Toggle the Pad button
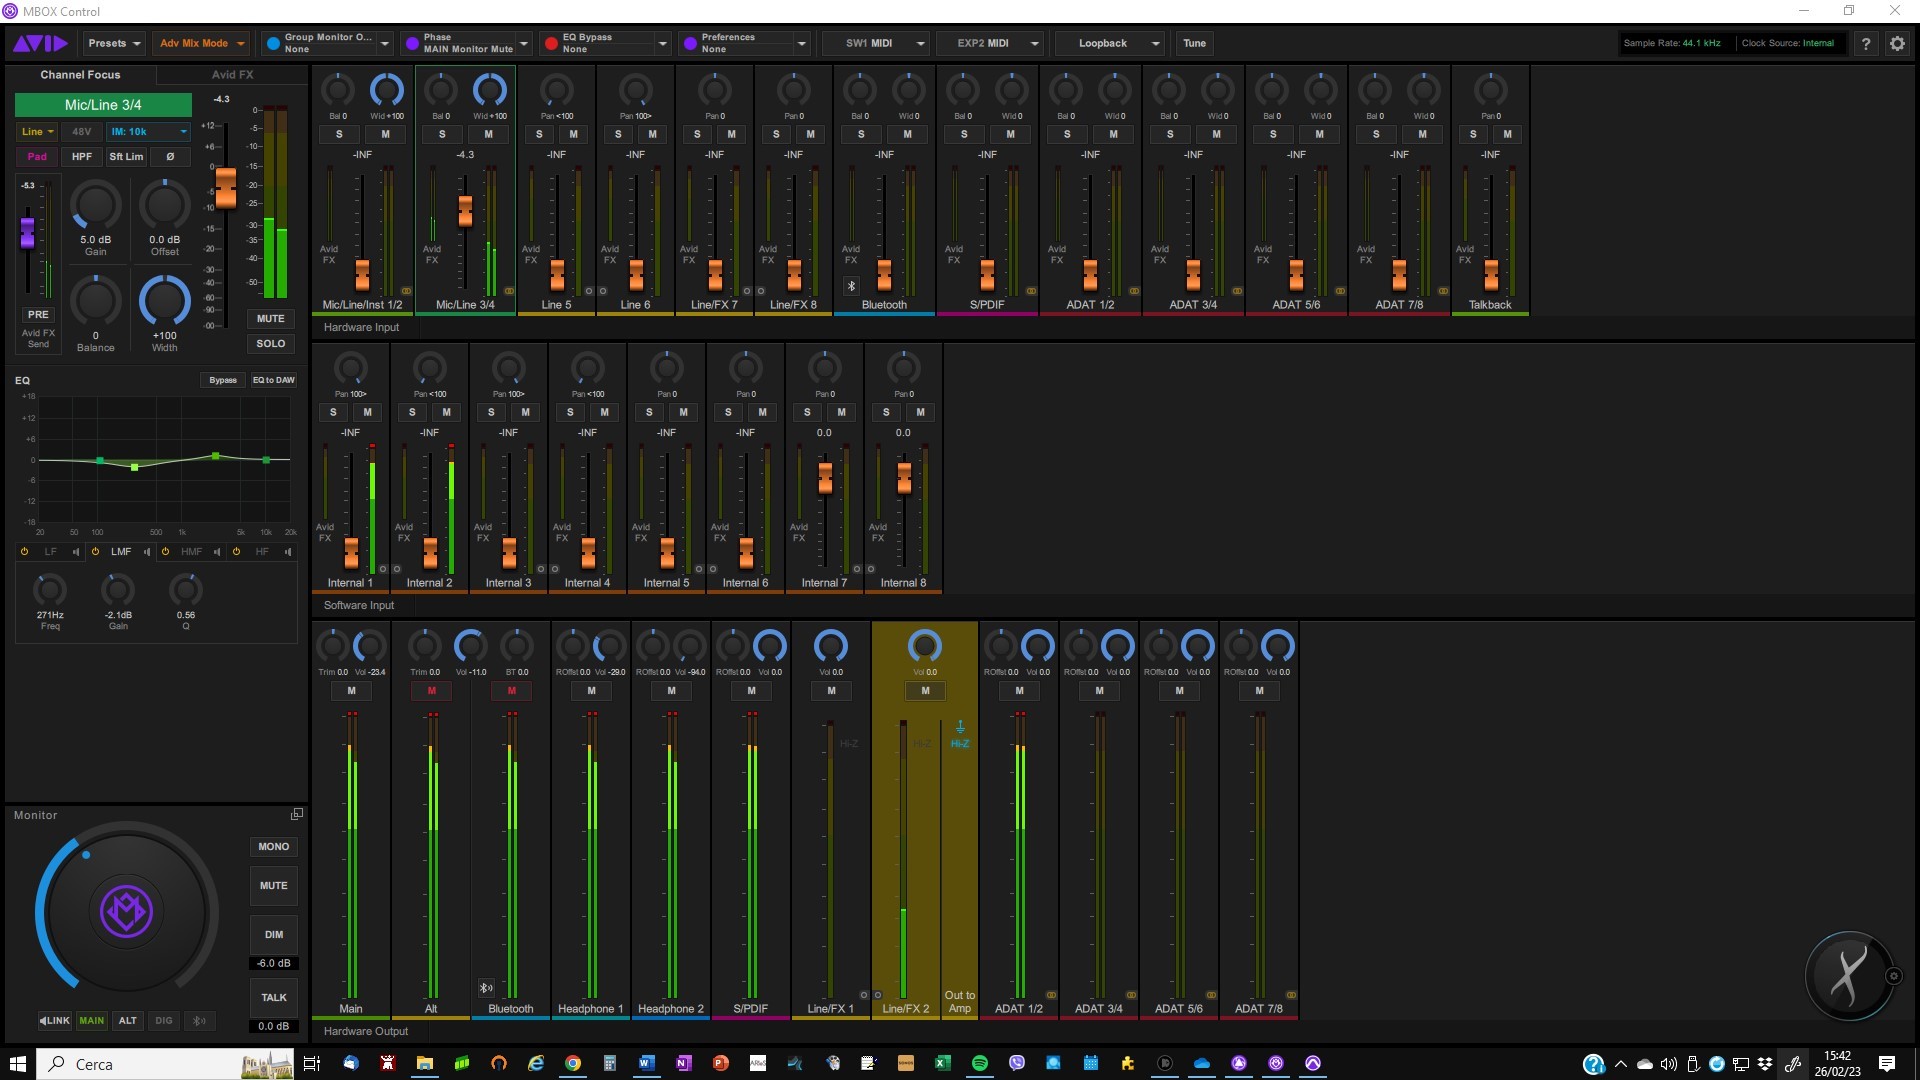Image resolution: width=1920 pixels, height=1080 pixels. [37, 157]
